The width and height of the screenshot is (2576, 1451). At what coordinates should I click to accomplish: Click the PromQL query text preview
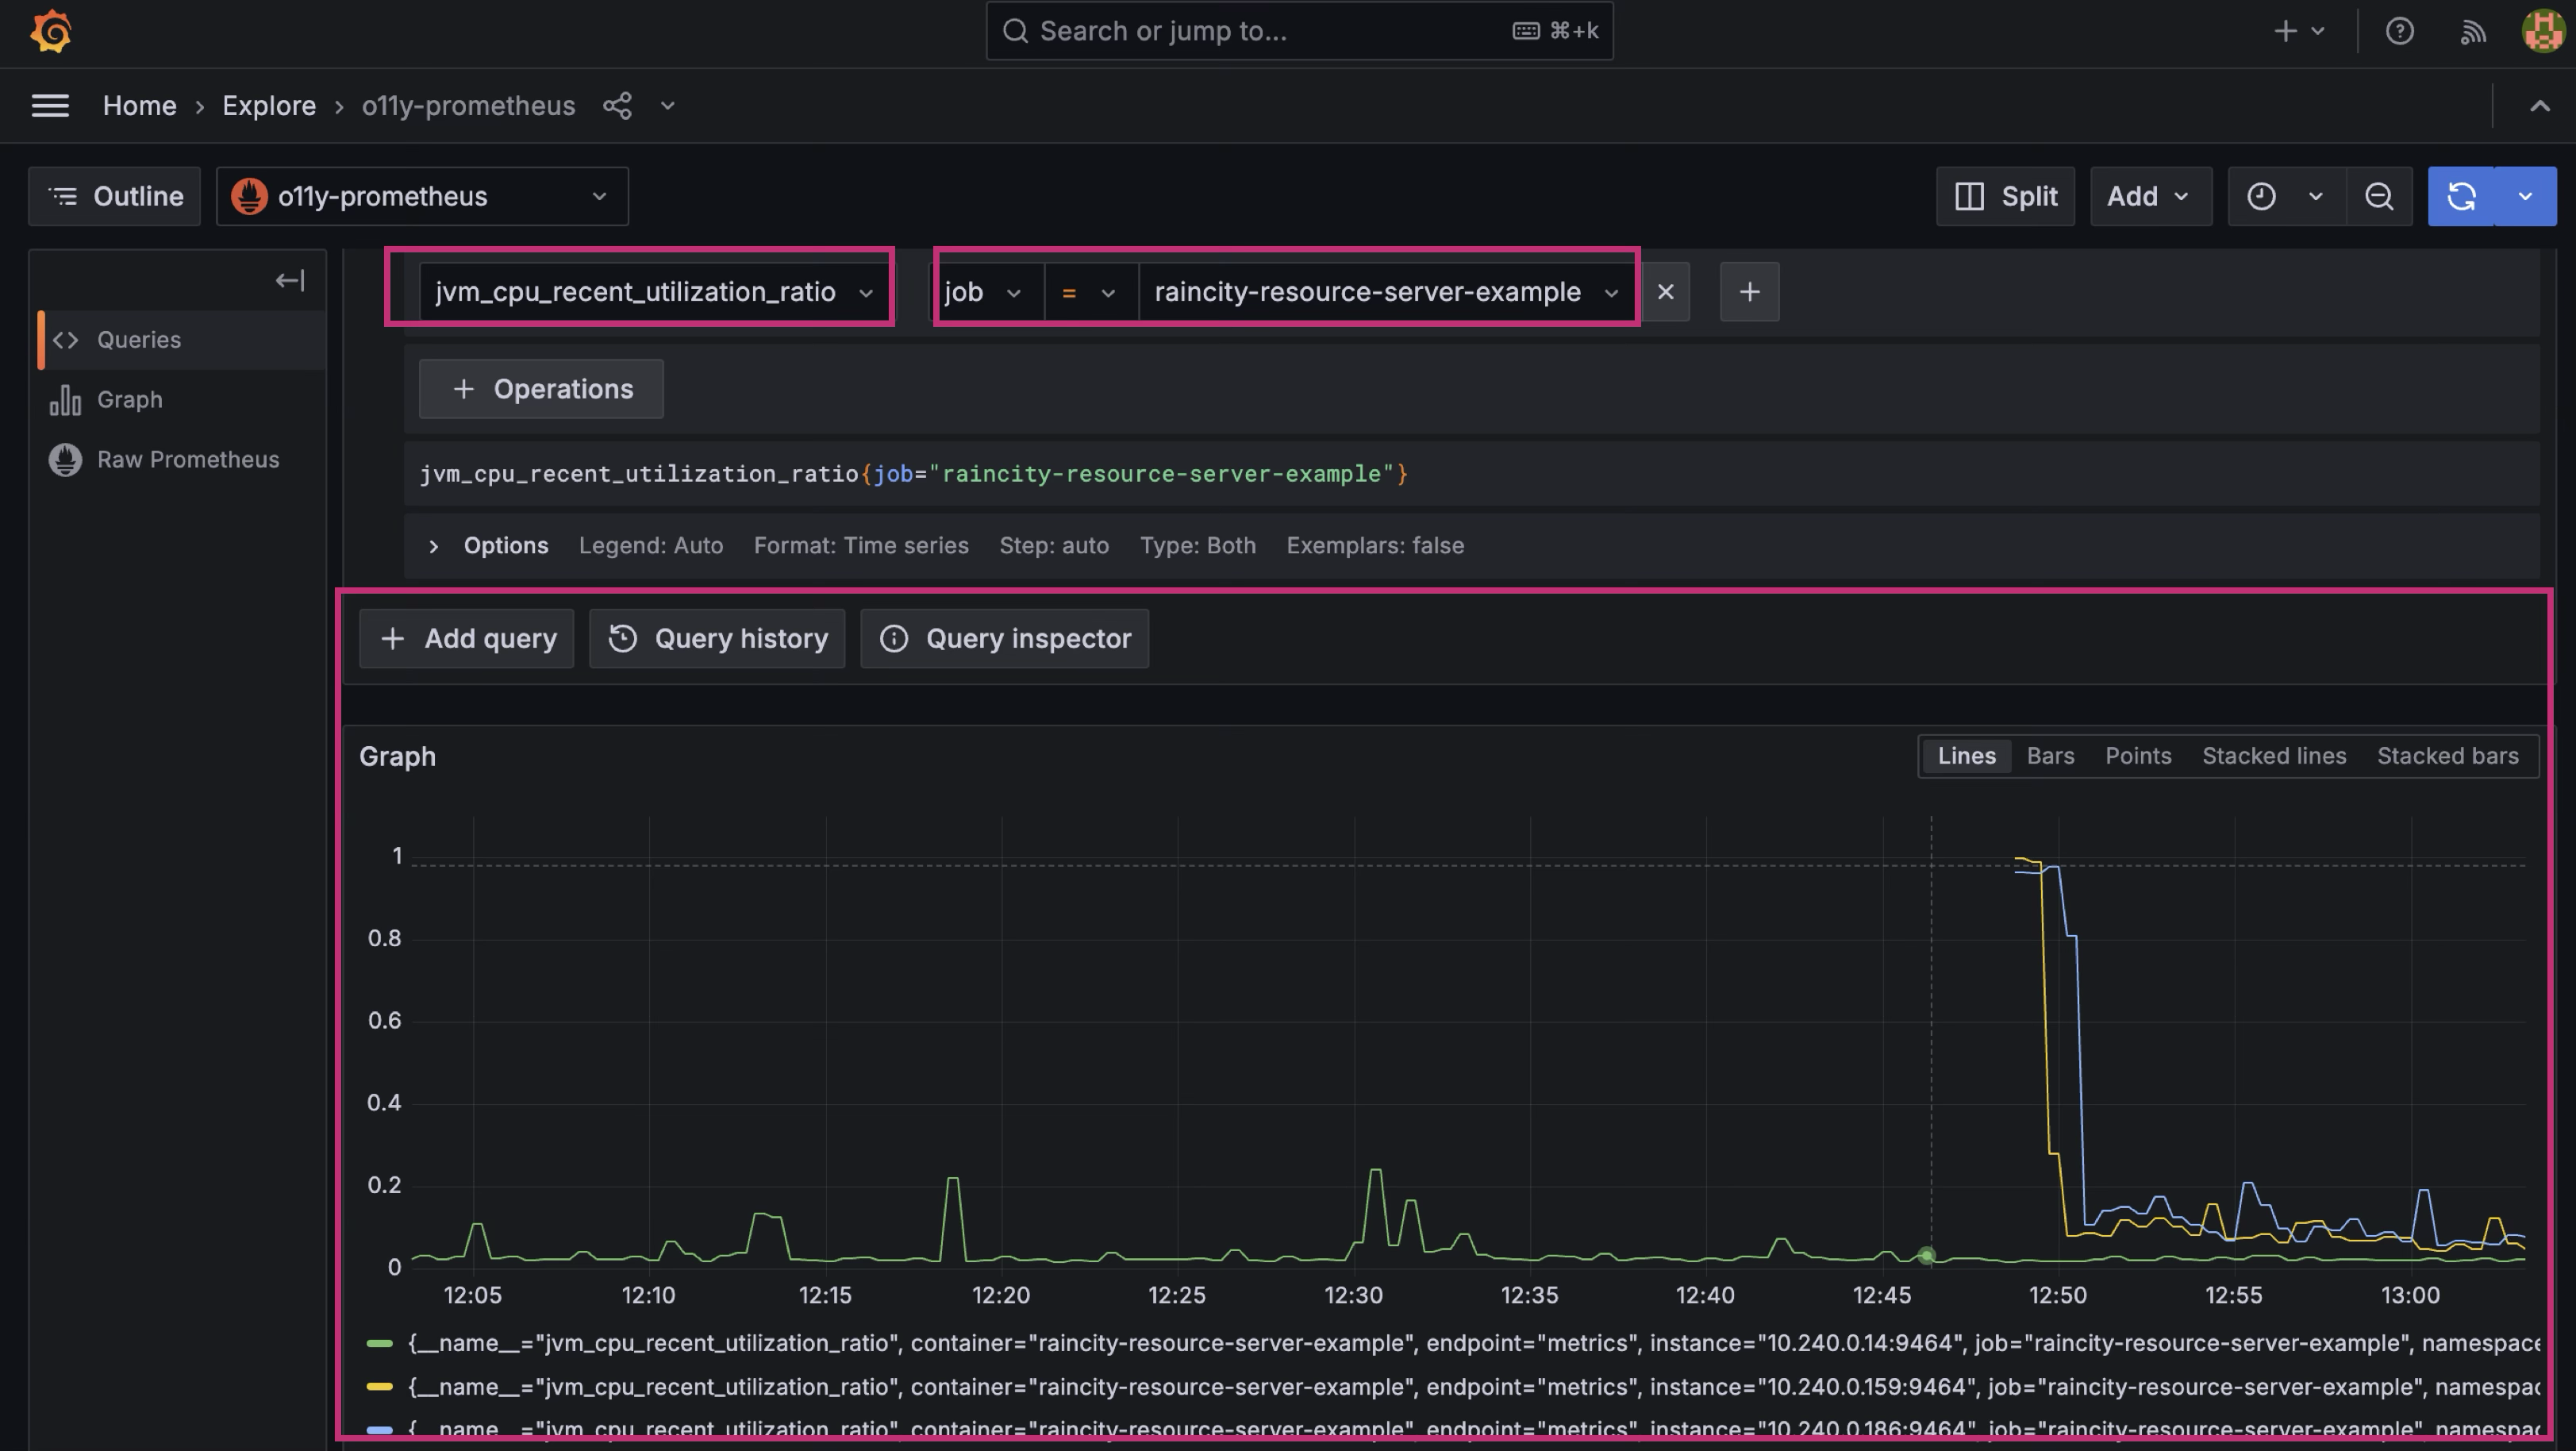913,474
